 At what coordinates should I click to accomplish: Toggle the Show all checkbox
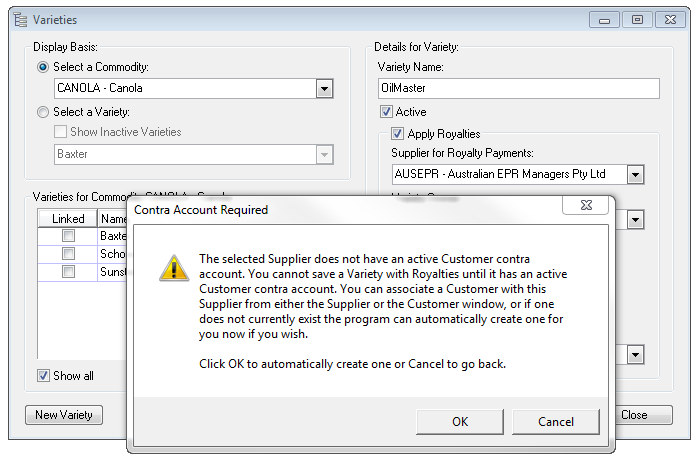(43, 376)
